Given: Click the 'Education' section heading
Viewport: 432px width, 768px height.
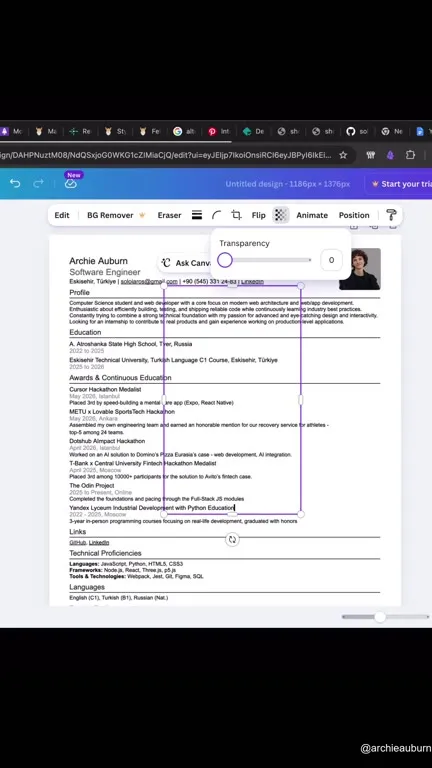Looking at the screenshot, I should click(85, 333).
